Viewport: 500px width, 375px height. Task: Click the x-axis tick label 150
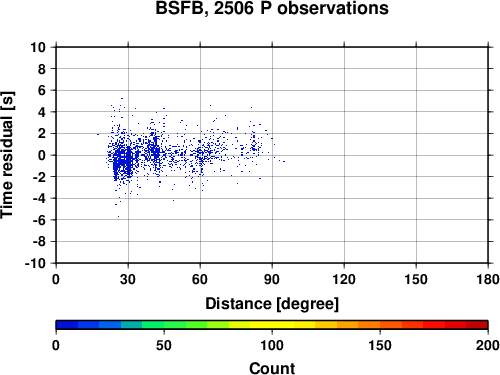coord(416,279)
